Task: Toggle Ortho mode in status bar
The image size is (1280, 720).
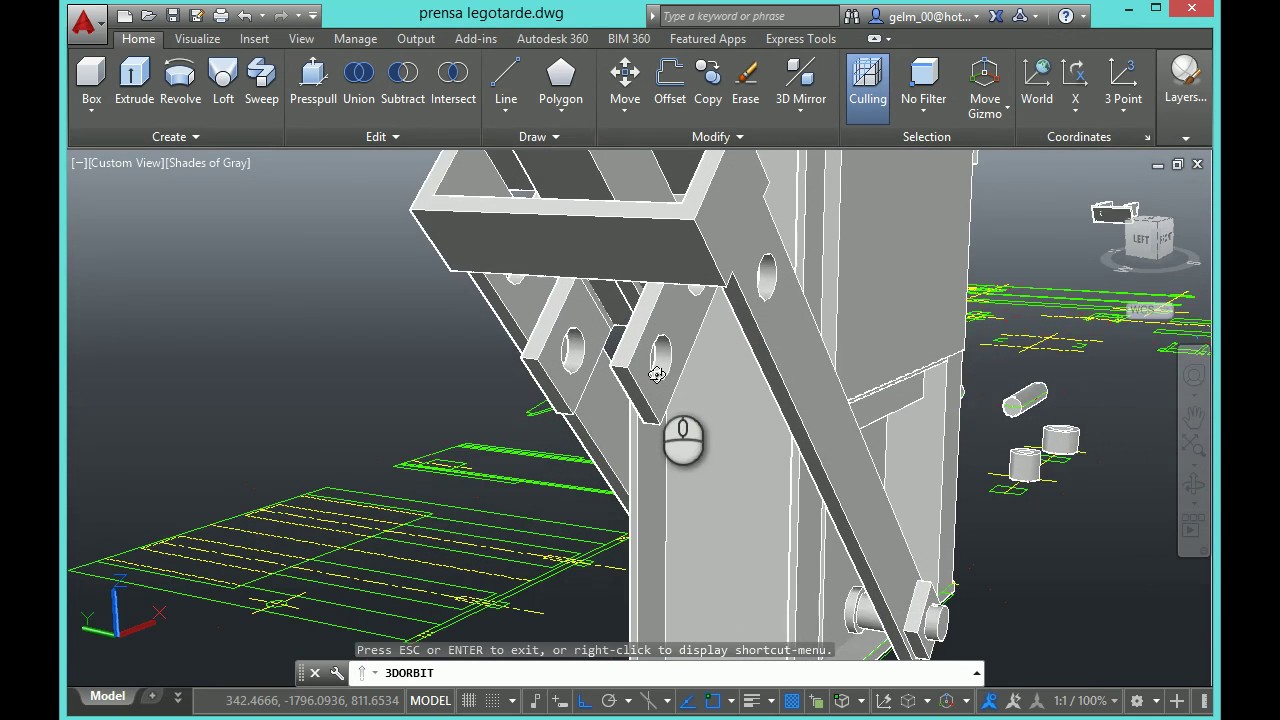Action: point(584,701)
